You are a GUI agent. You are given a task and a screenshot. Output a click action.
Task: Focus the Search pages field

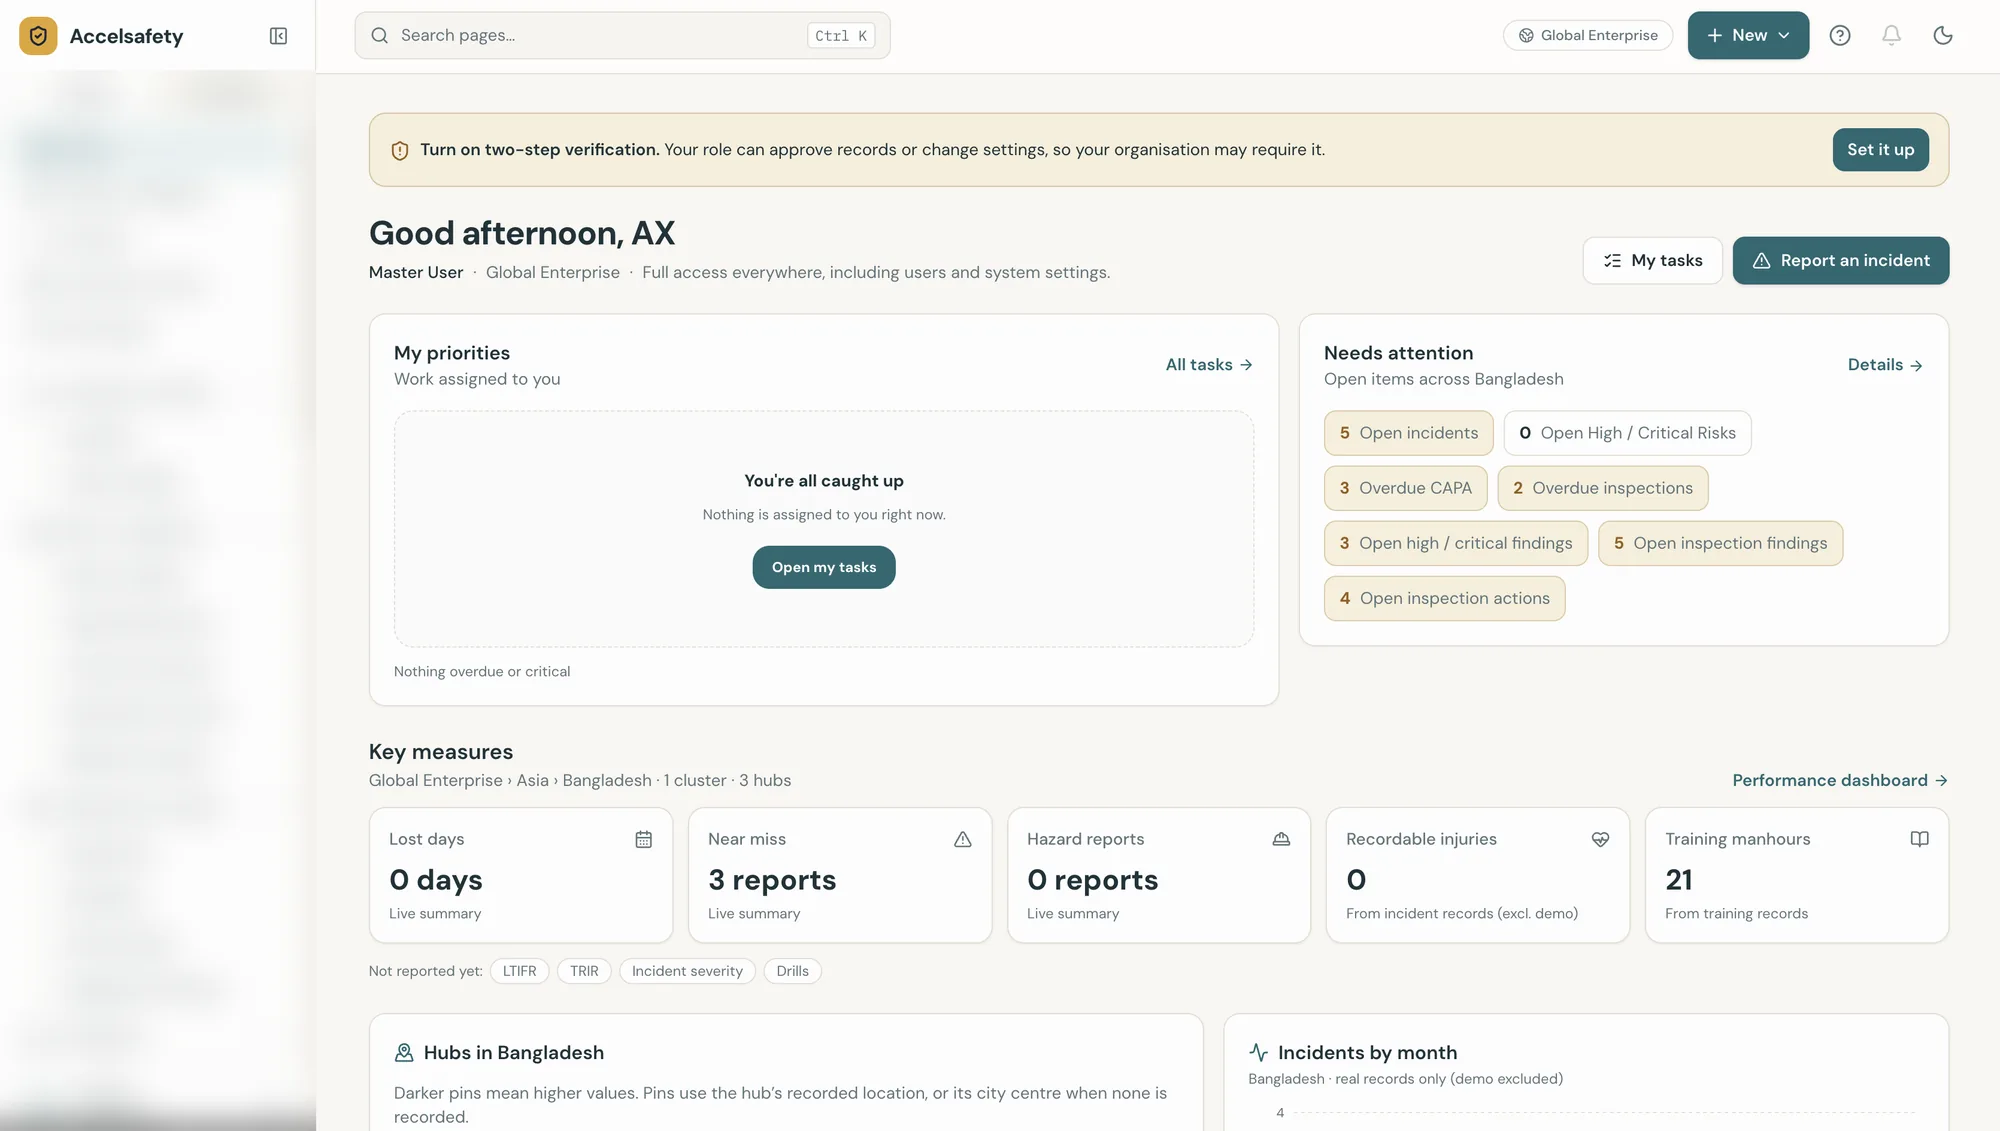pyautogui.click(x=622, y=36)
